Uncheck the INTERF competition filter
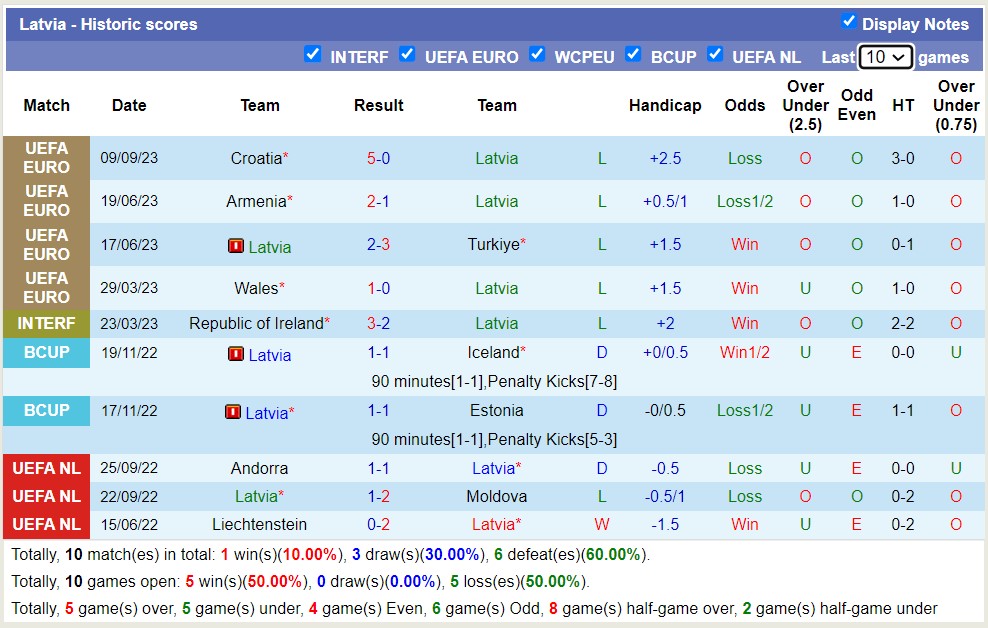 click(x=313, y=55)
